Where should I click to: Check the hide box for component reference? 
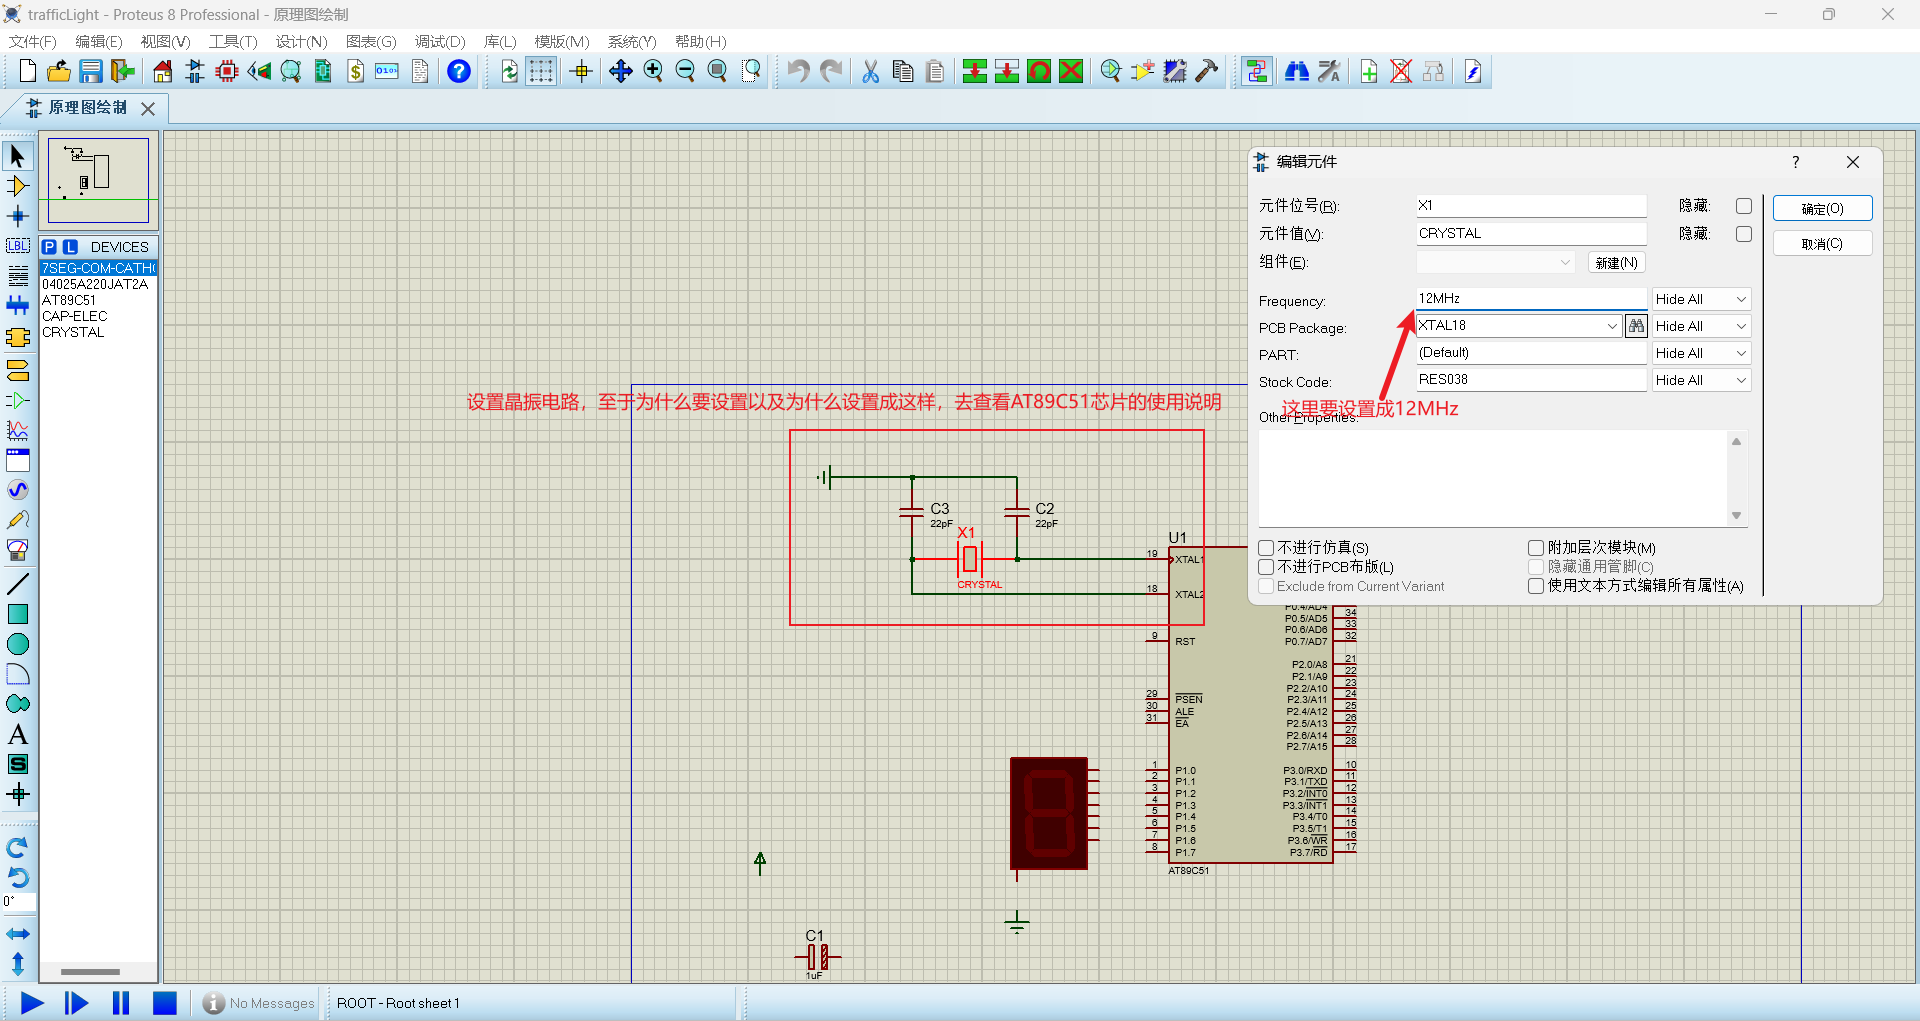click(1744, 206)
